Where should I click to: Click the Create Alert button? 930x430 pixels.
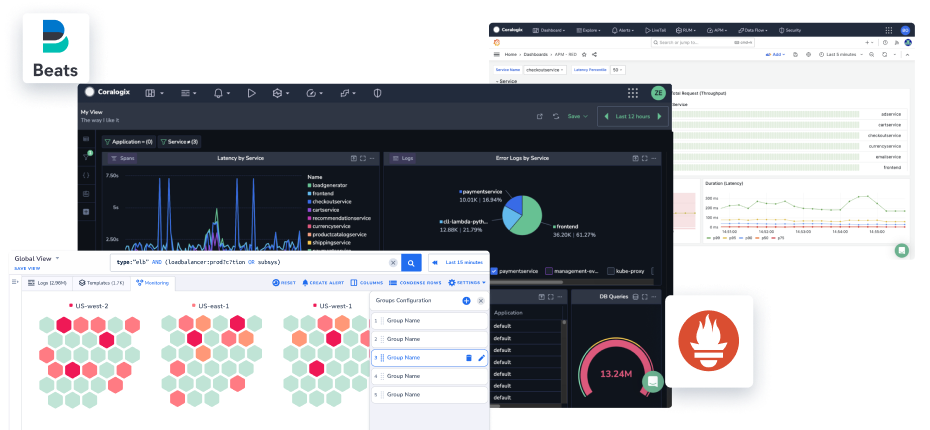click(323, 283)
